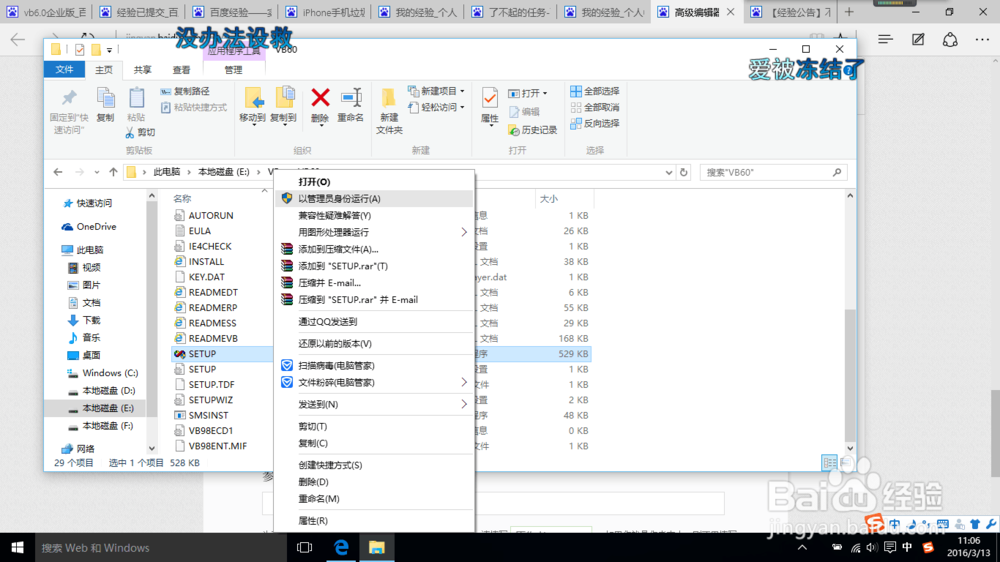Image resolution: width=1000 pixels, height=562 pixels.
Task: Select Downloads (下载) in sidebar
Action: 84,320
